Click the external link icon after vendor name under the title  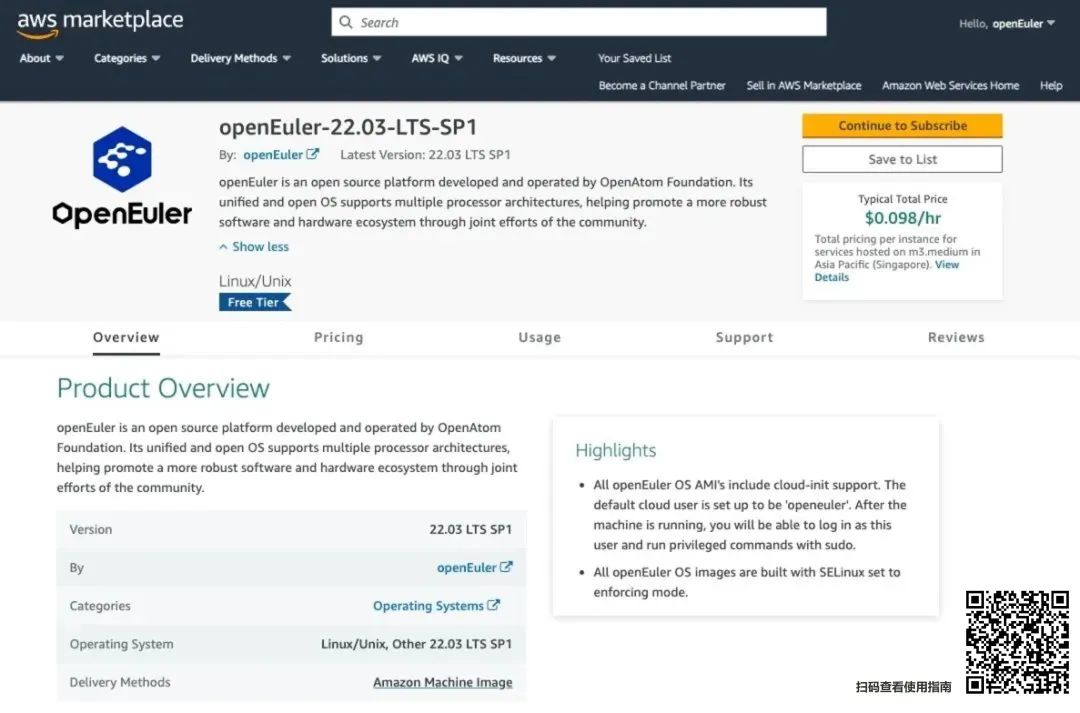(313, 154)
